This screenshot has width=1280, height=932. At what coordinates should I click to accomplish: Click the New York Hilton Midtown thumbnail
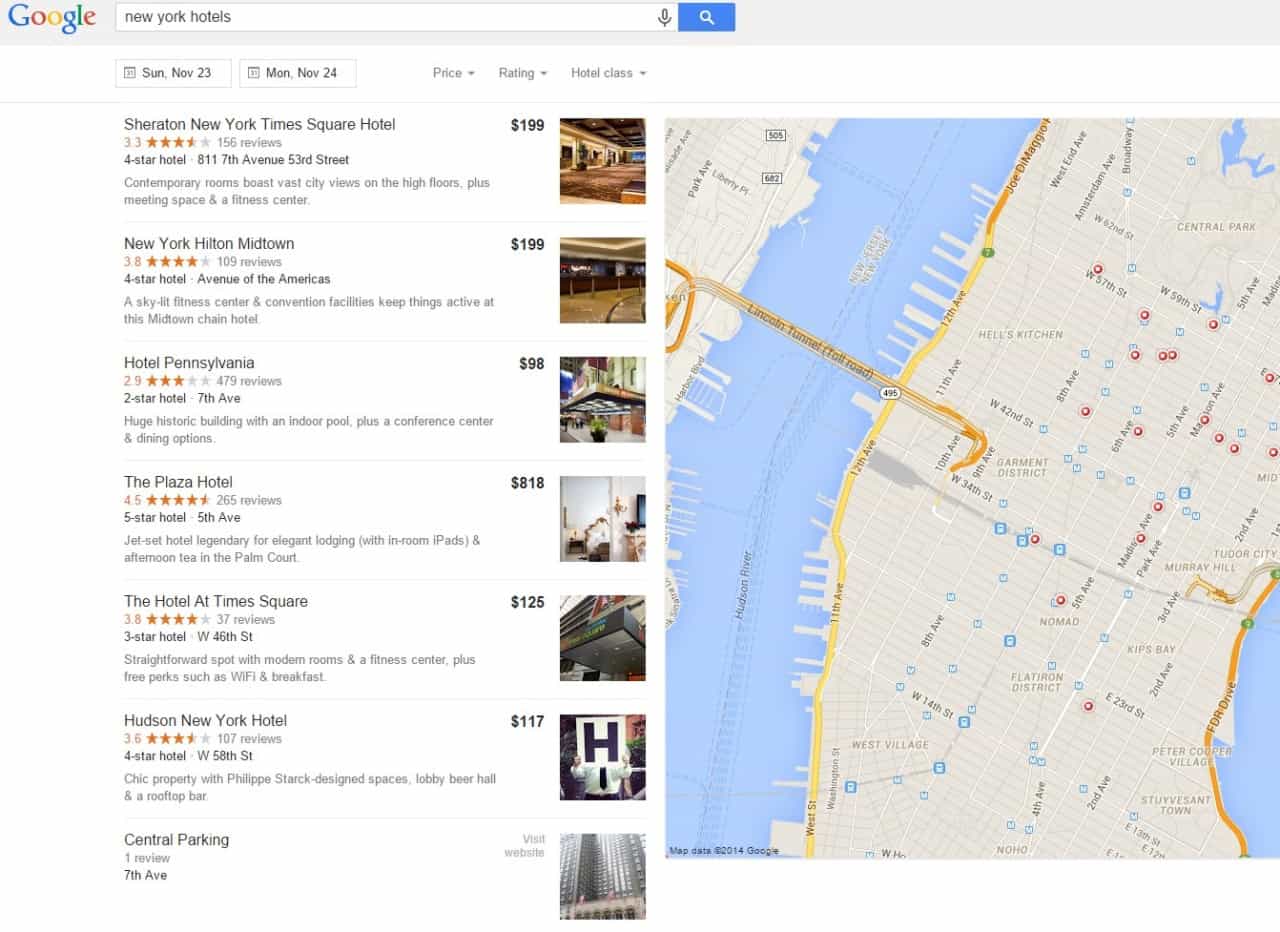coord(602,280)
